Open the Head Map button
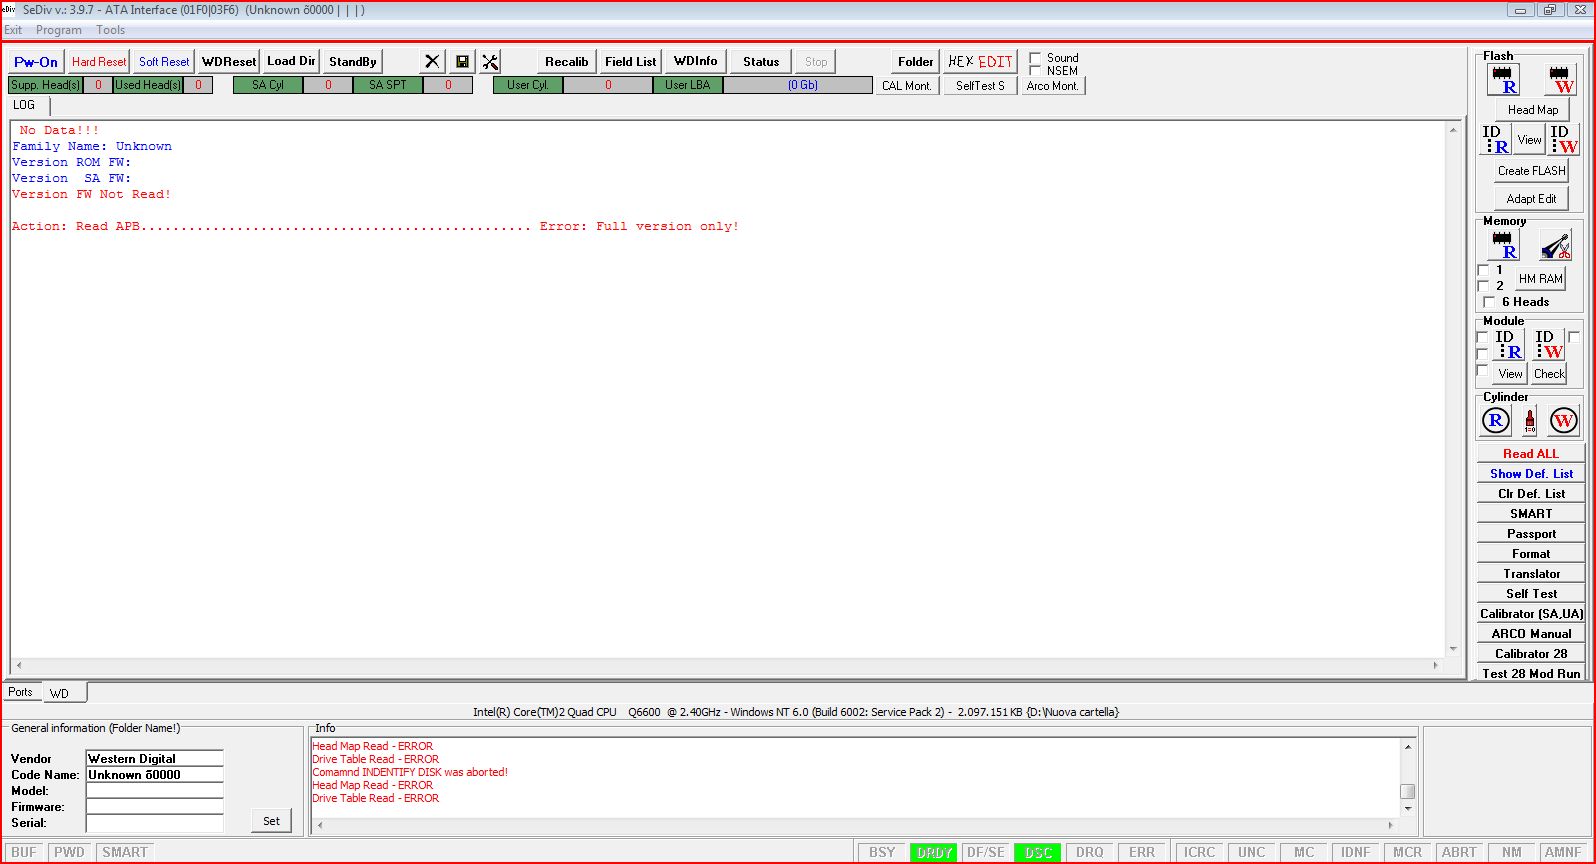 pyautogui.click(x=1533, y=110)
